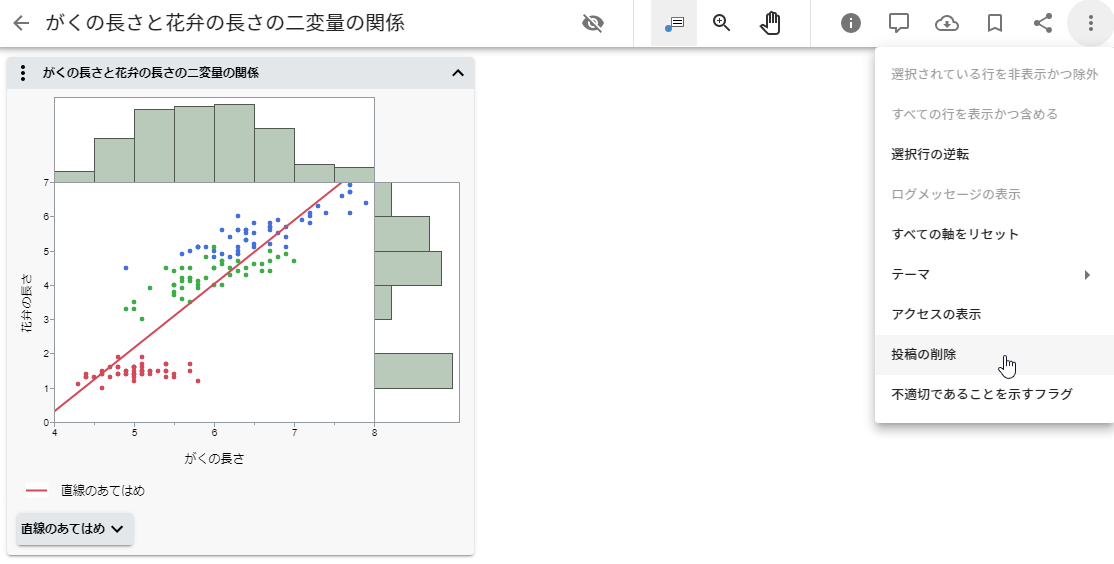Click the tallest top histogram bar
1114x564 pixels.
(234, 143)
